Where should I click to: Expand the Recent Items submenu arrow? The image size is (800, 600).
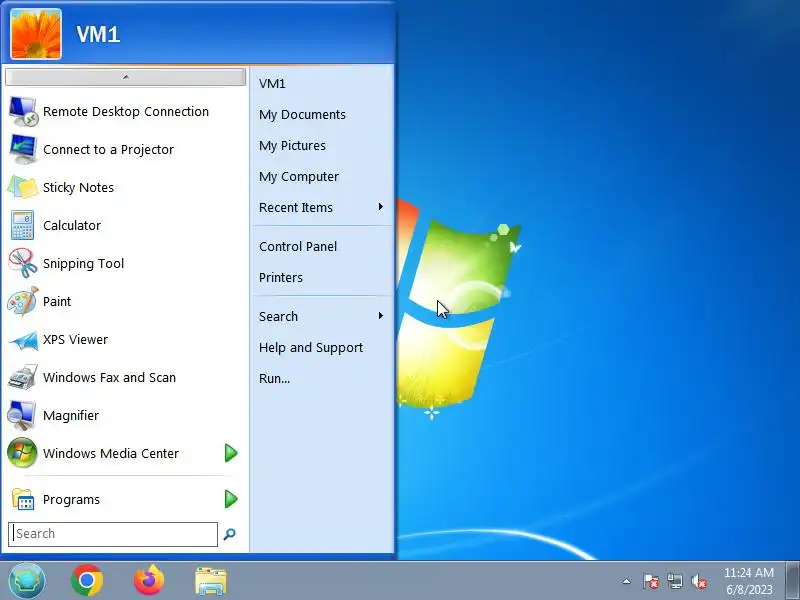[381, 207]
